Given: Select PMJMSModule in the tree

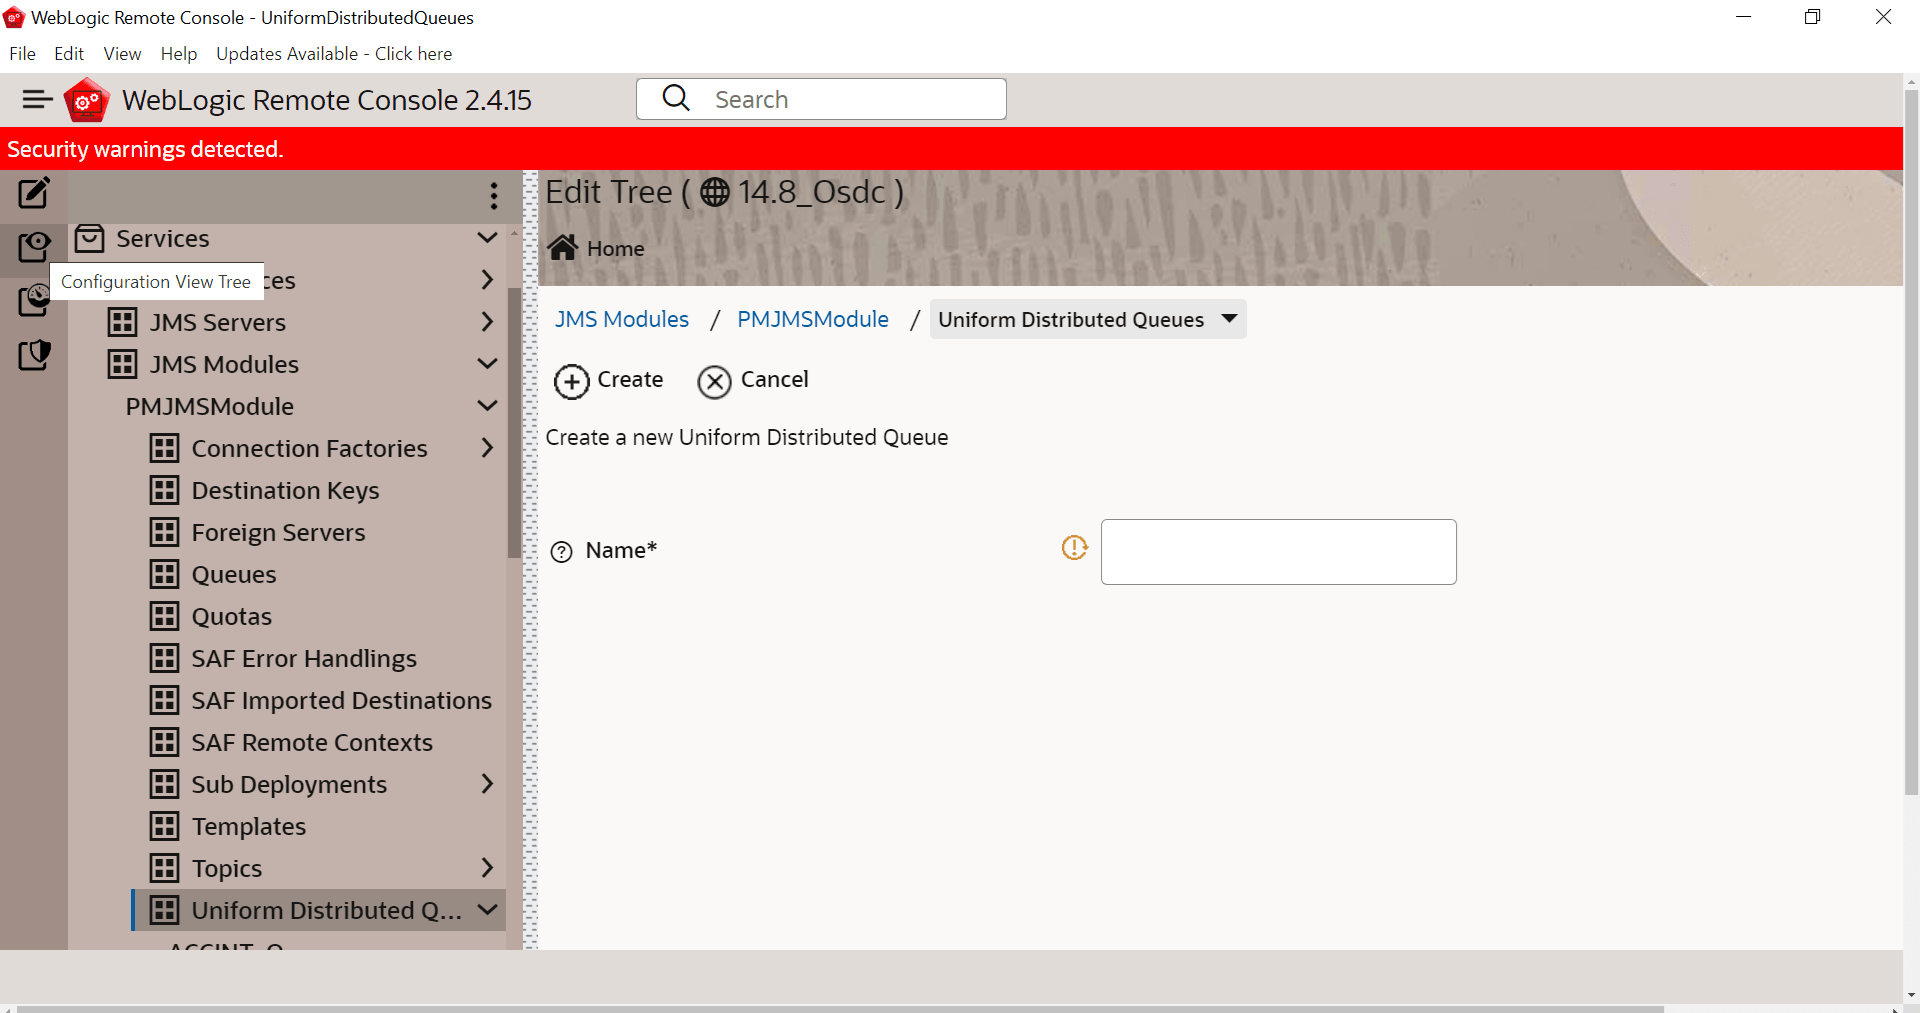Looking at the screenshot, I should pyautogui.click(x=210, y=406).
